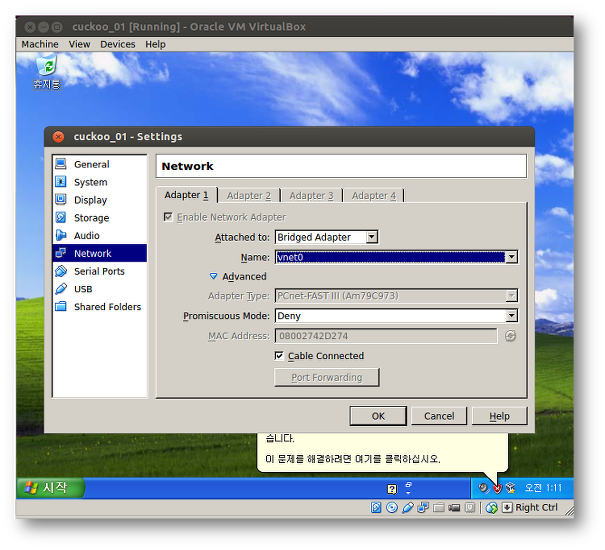Screen dimensions: 605x550
Task: Switch to the Adapter 3 tab
Action: [x=311, y=196]
